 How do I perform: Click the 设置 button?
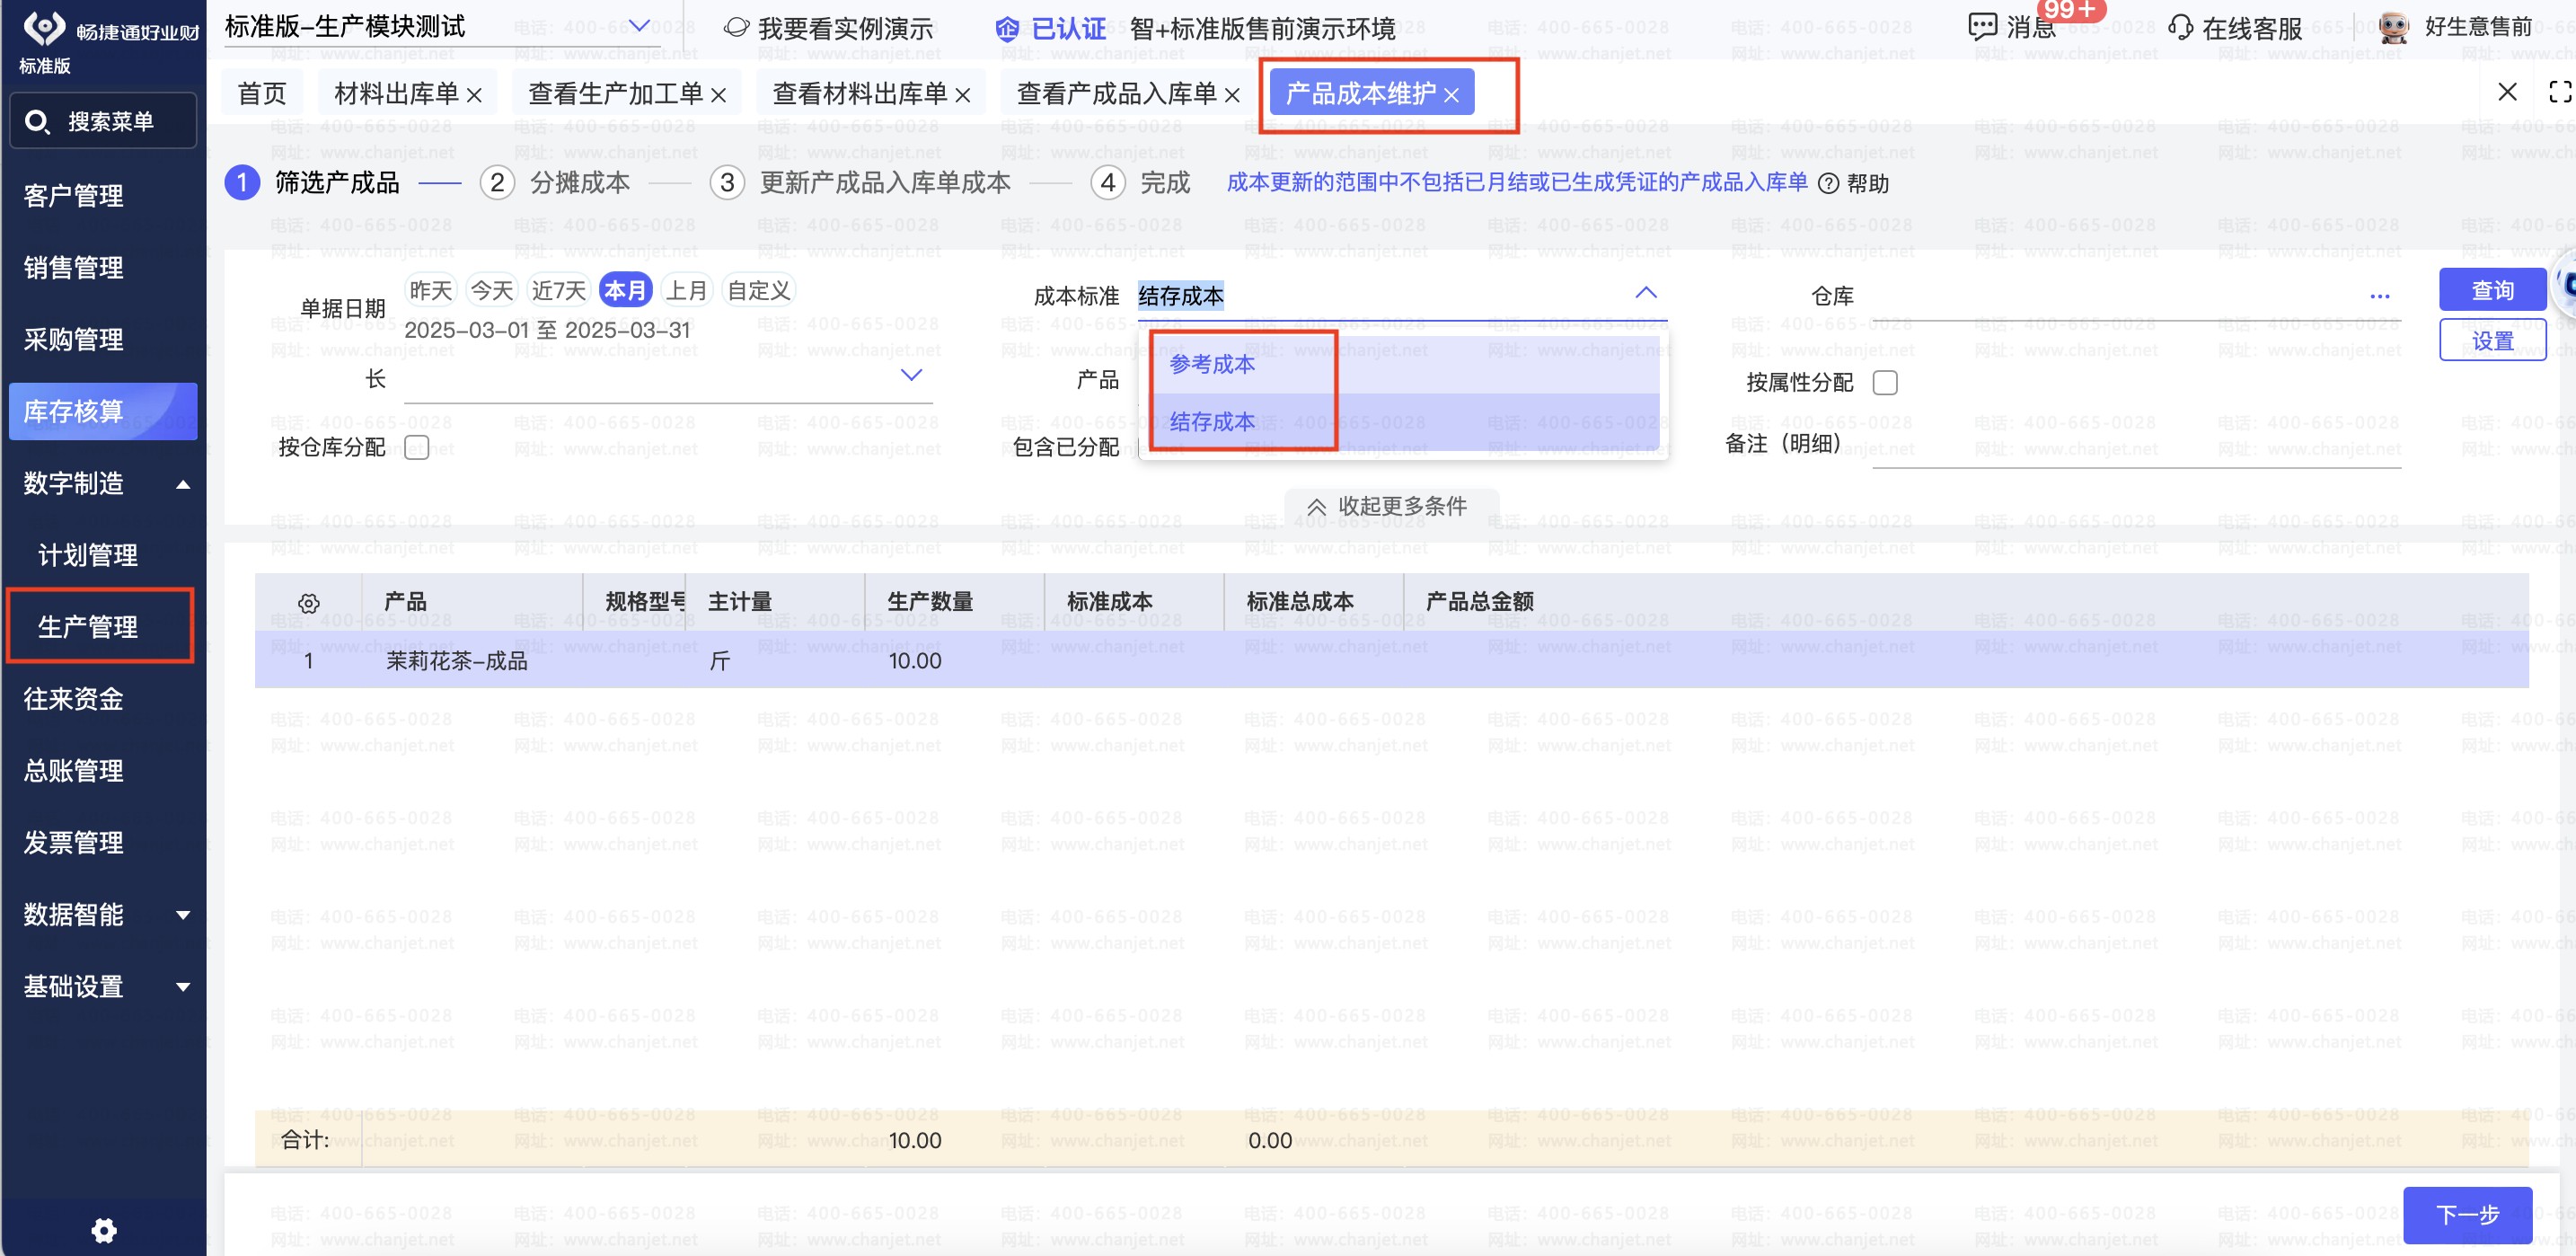tap(2492, 341)
